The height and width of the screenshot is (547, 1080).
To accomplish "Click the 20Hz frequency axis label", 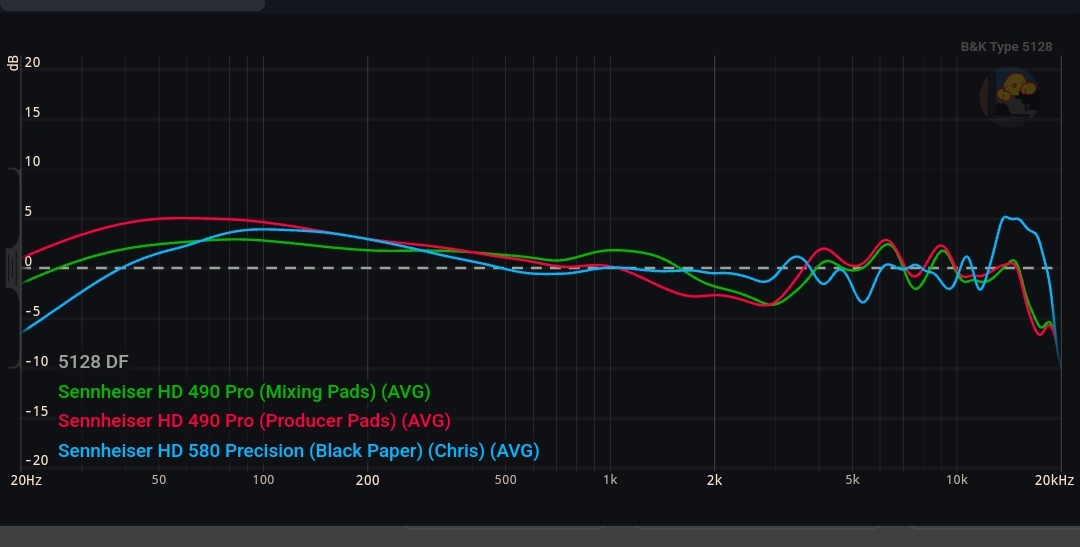I will click(x=26, y=480).
